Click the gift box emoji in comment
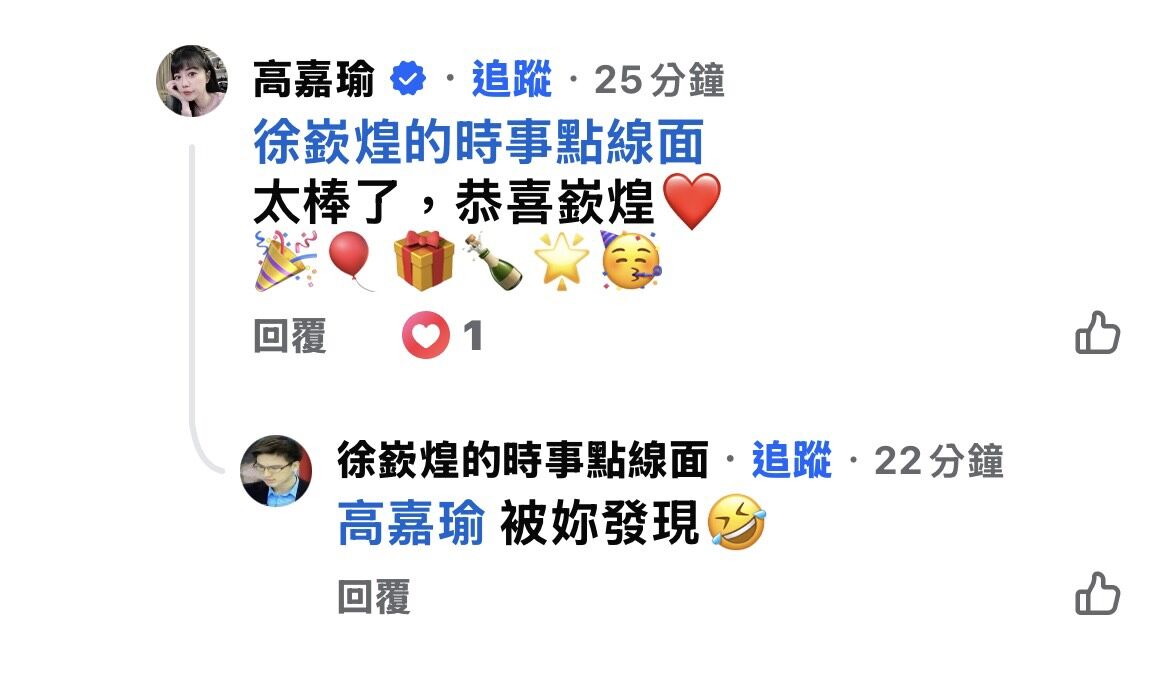The height and width of the screenshot is (674, 1170). coord(424,260)
